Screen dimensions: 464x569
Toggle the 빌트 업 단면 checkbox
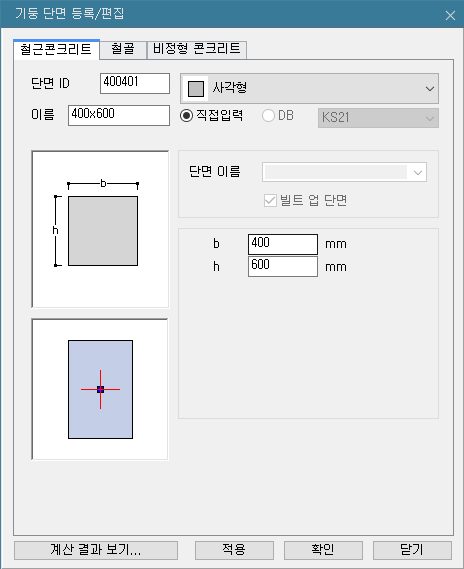pyautogui.click(x=270, y=200)
